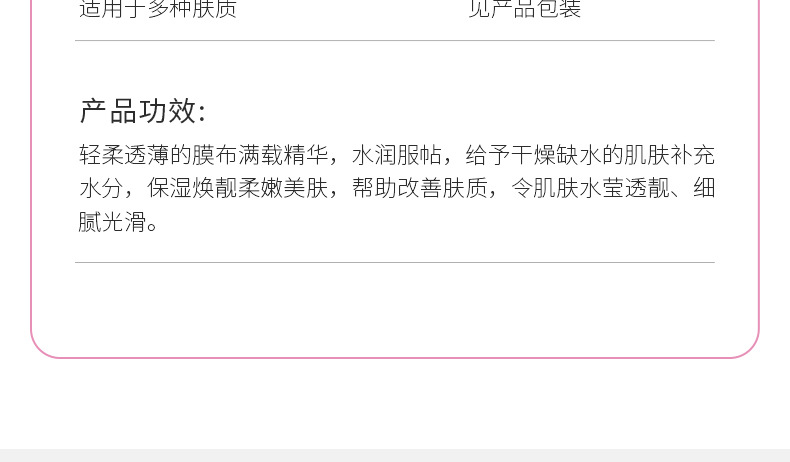Click the bottom-right rounded corner of pink frame
This screenshot has height=462, width=790.
750,348
